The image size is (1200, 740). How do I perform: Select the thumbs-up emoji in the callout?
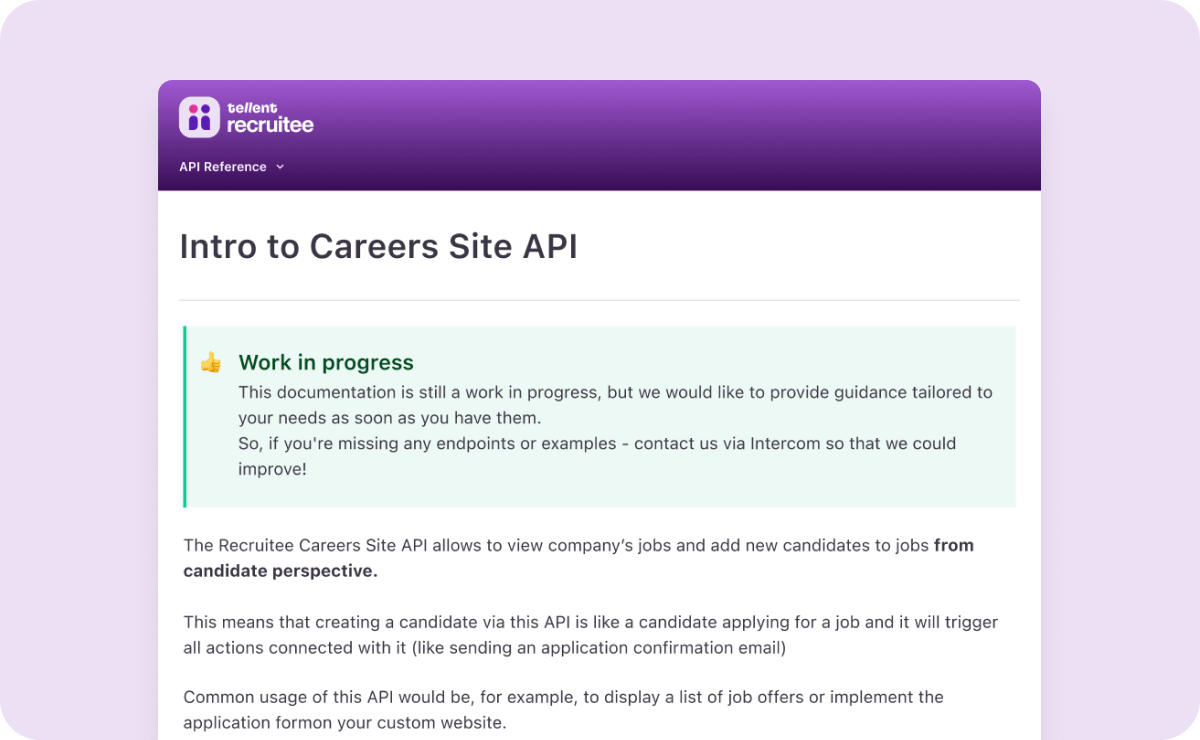[210, 363]
